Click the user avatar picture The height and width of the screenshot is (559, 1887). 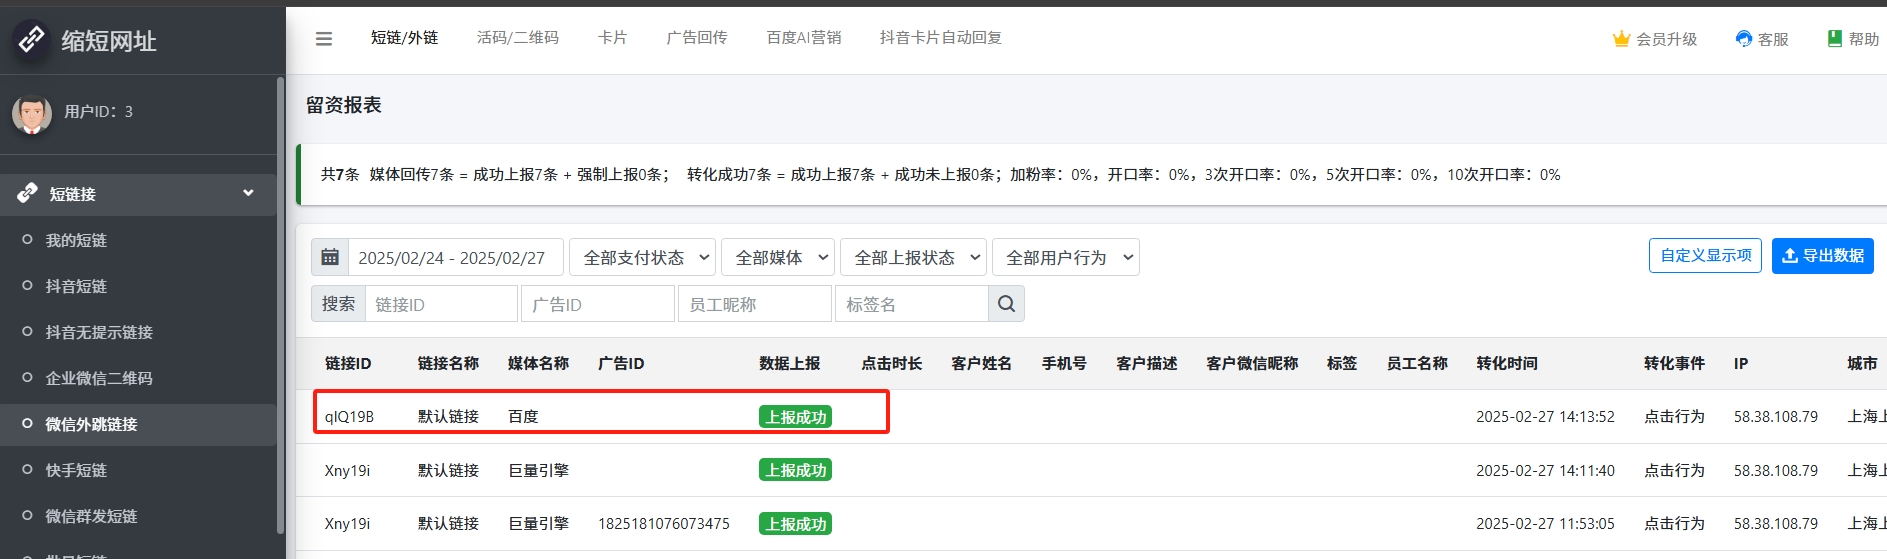pyautogui.click(x=32, y=113)
